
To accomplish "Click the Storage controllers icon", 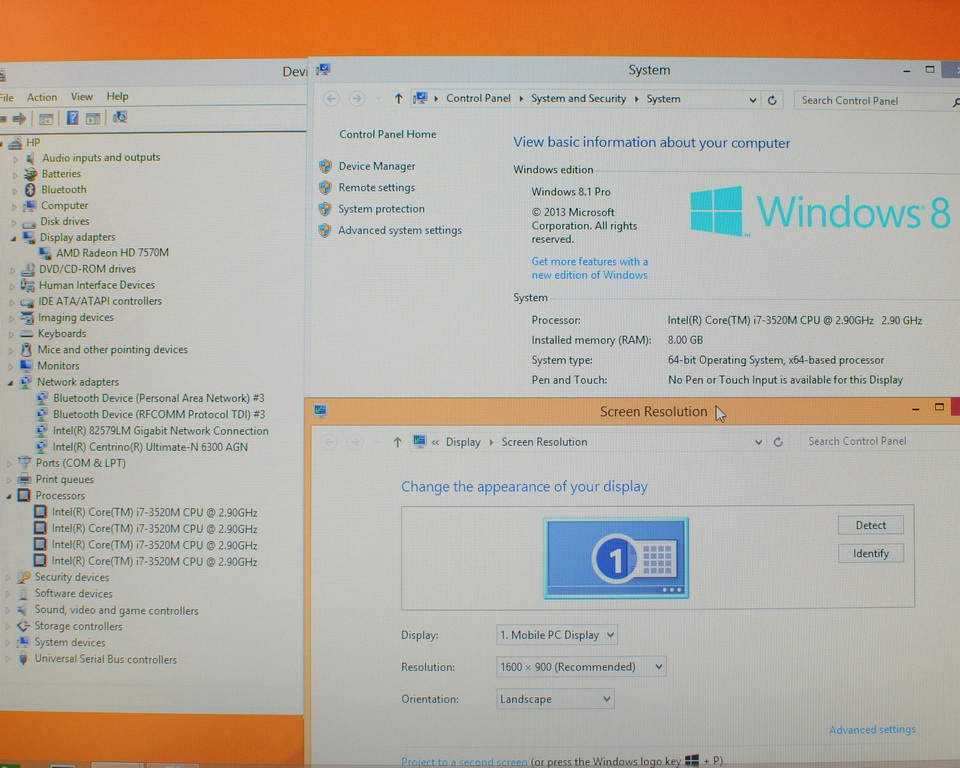I will (x=23, y=626).
